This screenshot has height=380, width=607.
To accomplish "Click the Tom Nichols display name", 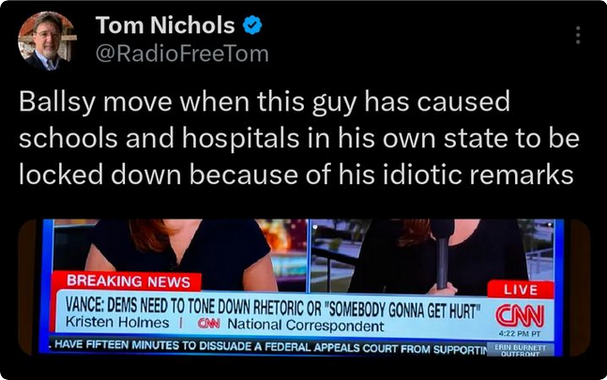I will (x=165, y=25).
